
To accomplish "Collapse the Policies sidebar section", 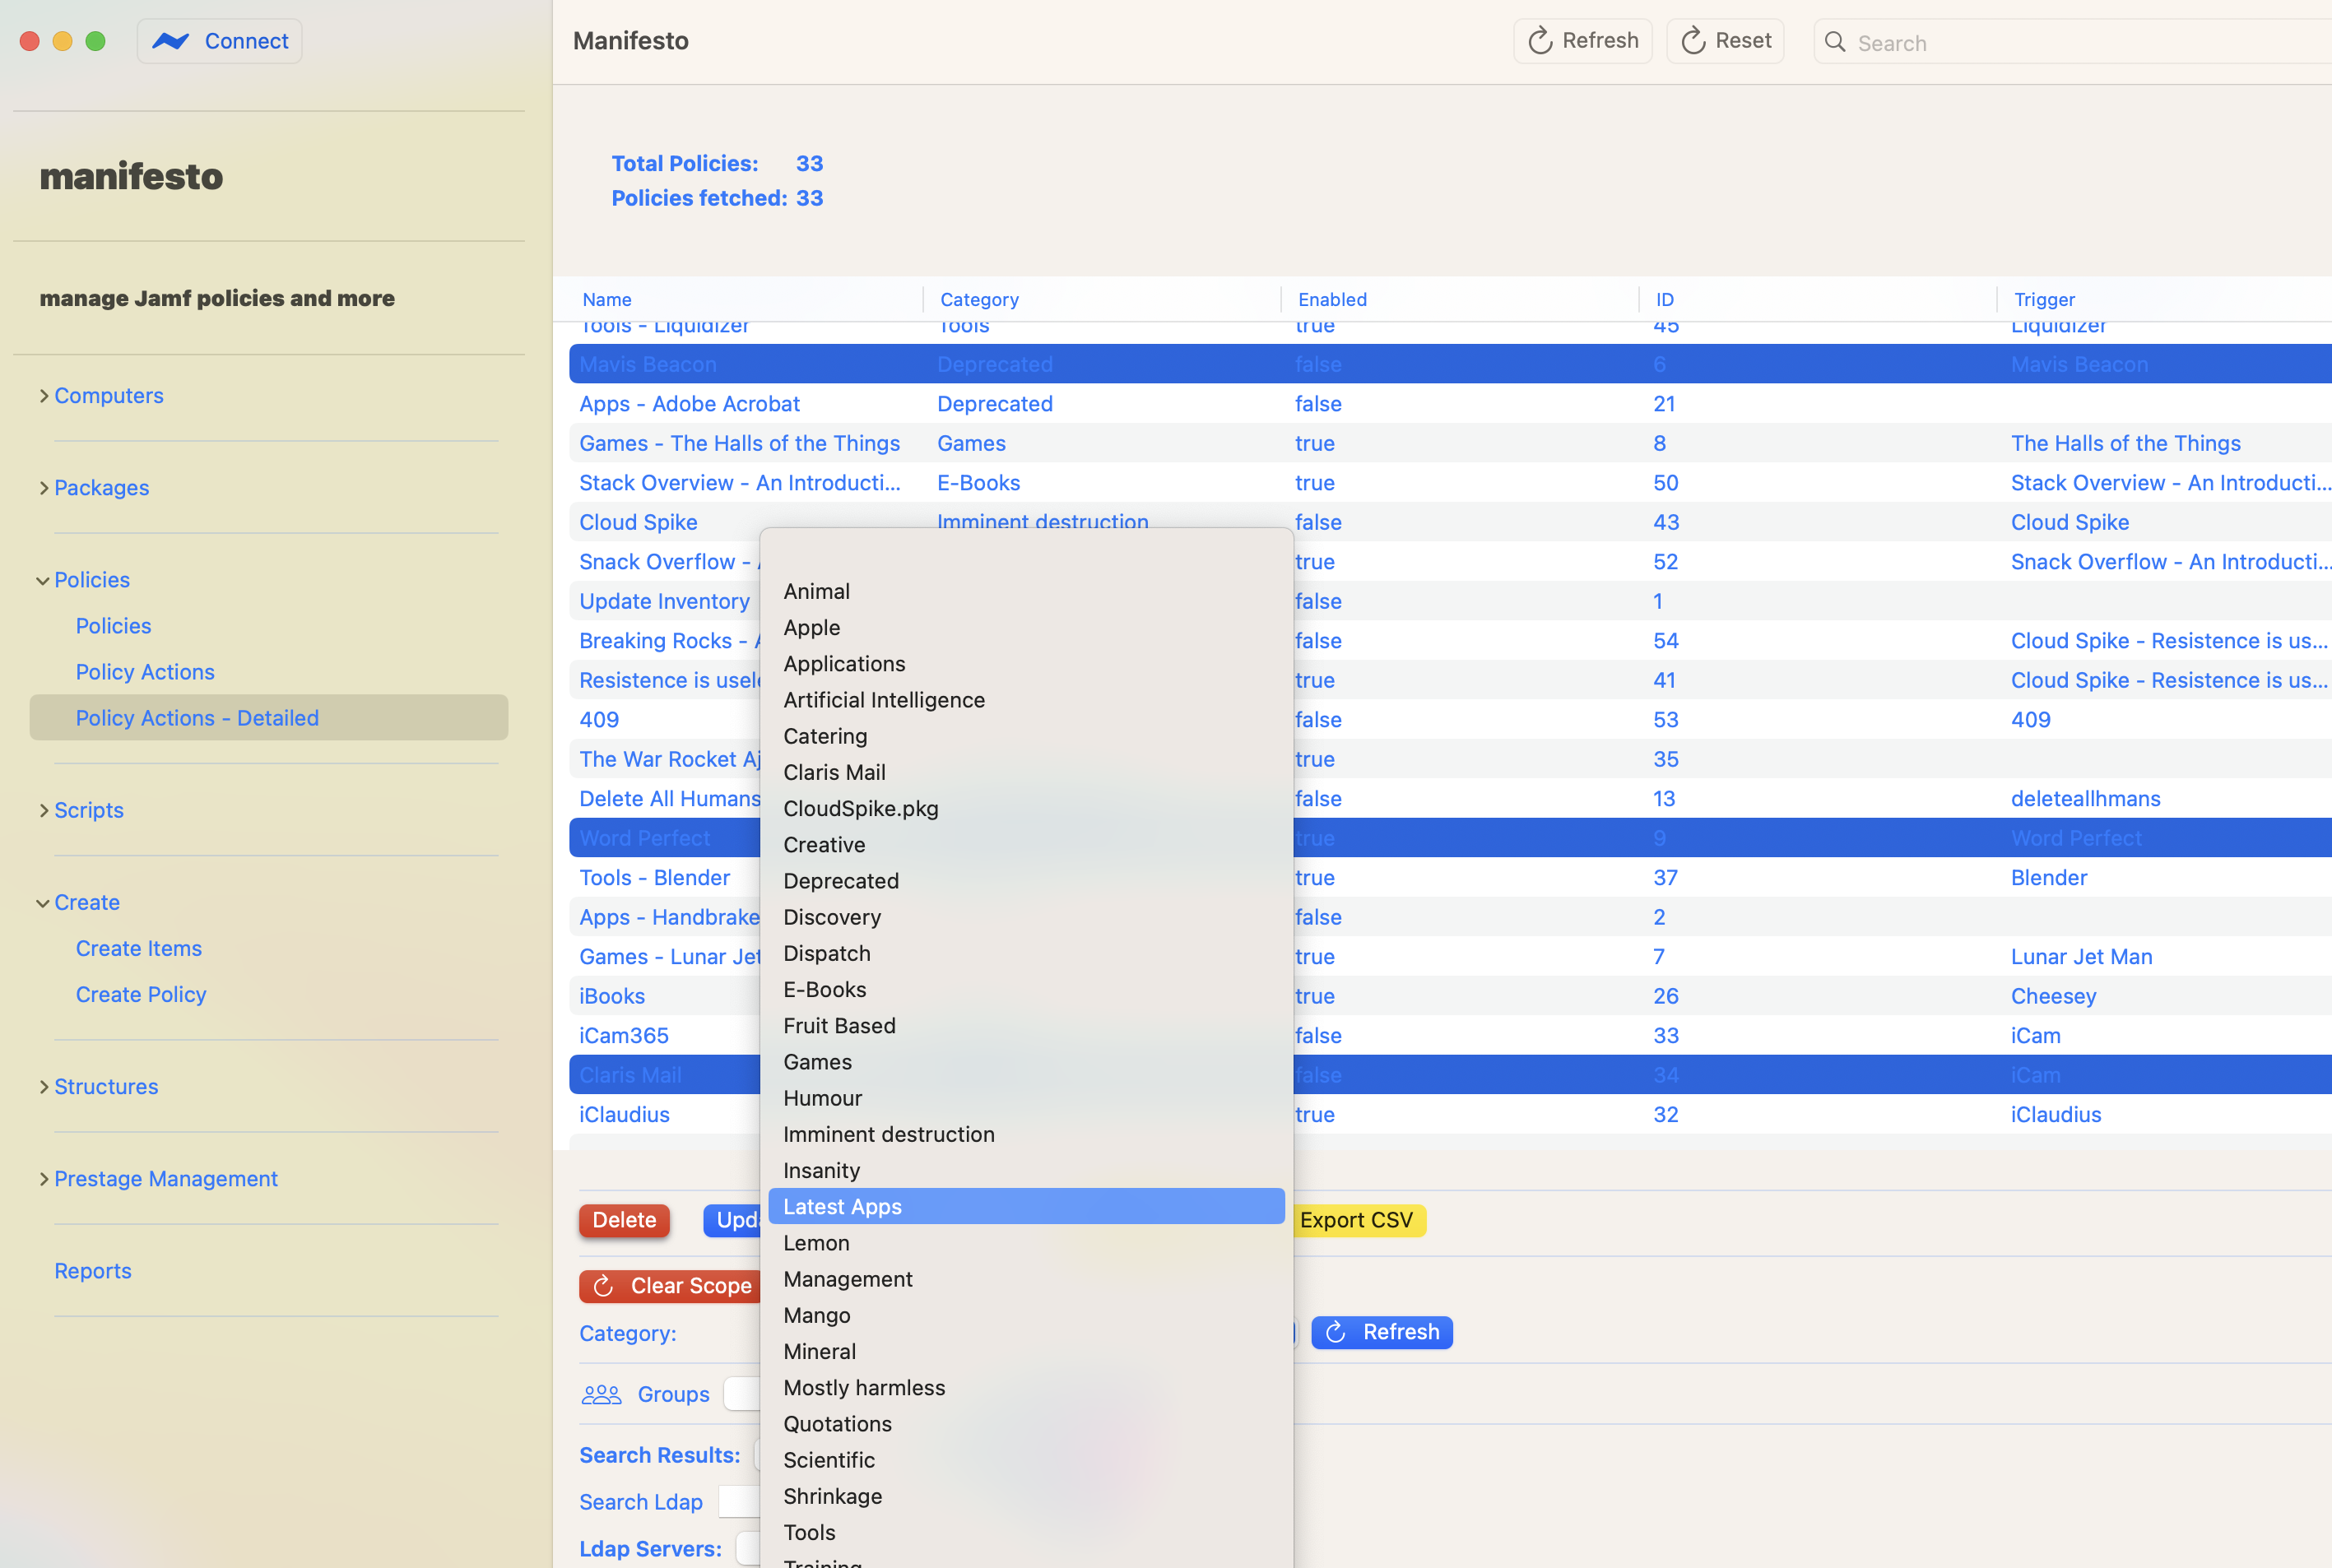I will pos(43,580).
